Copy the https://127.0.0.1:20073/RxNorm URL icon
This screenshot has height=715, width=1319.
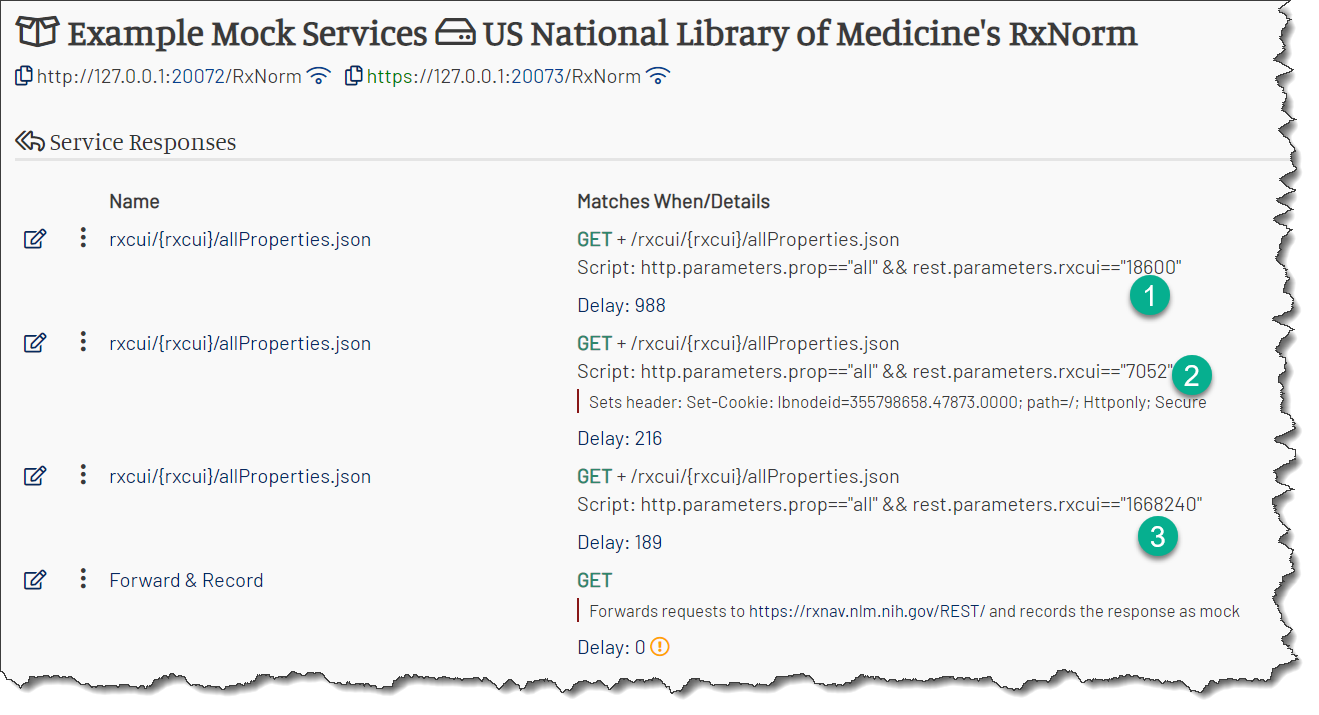point(353,76)
